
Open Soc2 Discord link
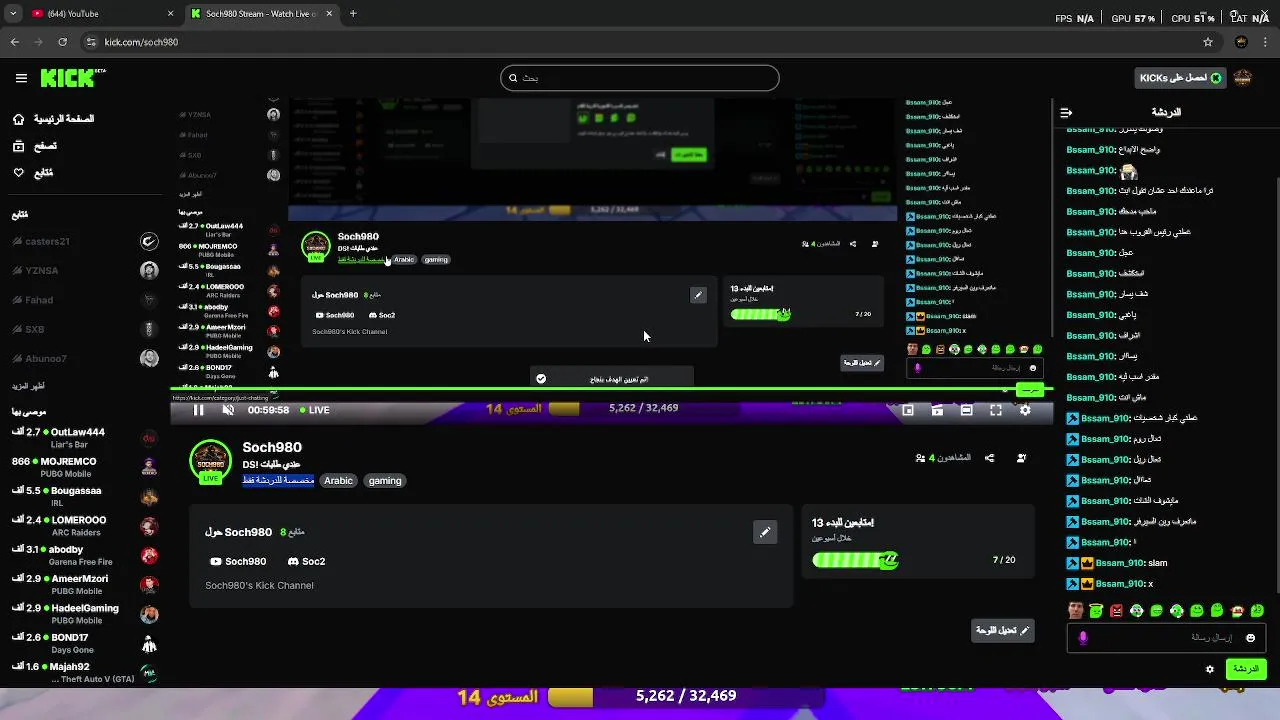tap(306, 562)
